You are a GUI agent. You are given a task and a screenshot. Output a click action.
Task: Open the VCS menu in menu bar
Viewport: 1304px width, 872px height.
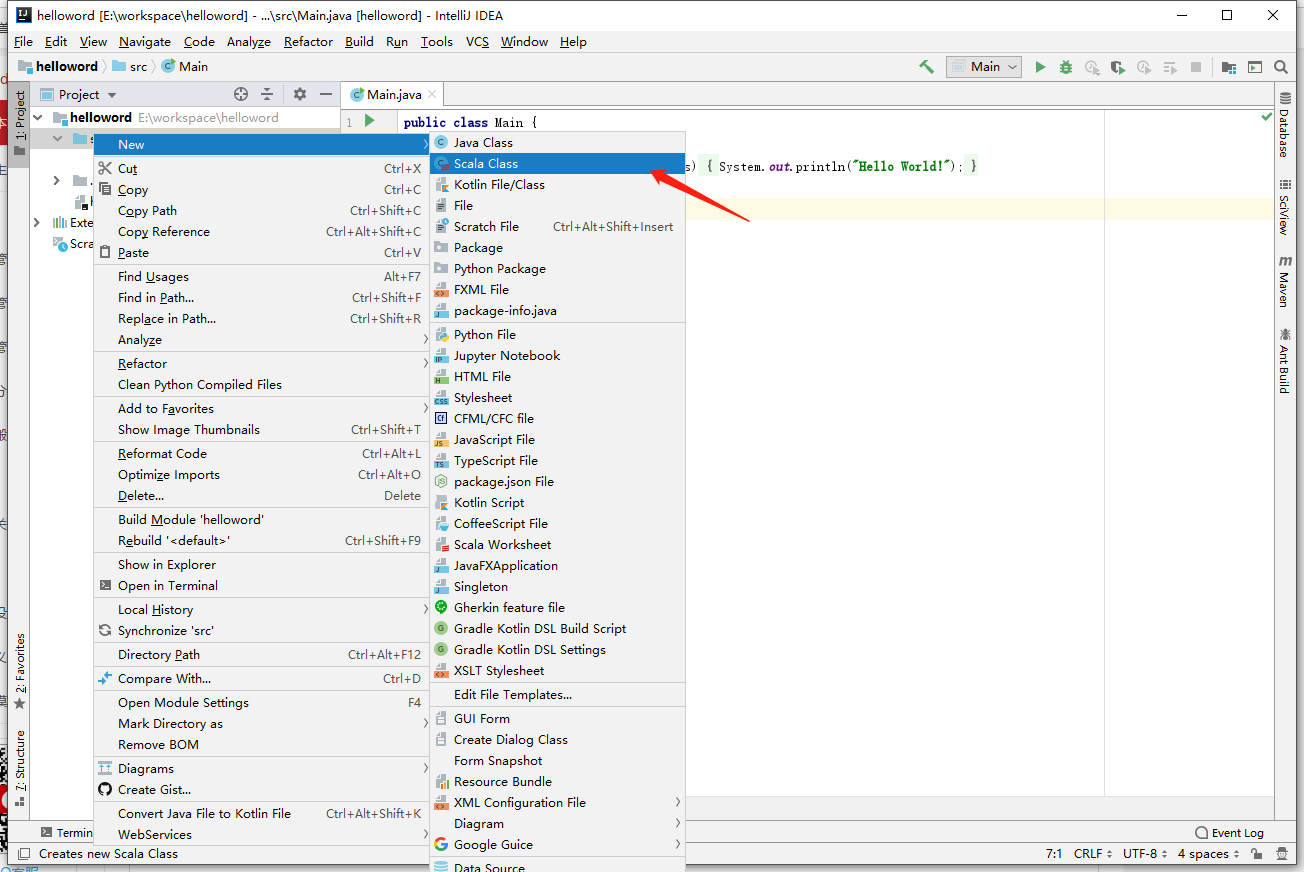coord(477,41)
